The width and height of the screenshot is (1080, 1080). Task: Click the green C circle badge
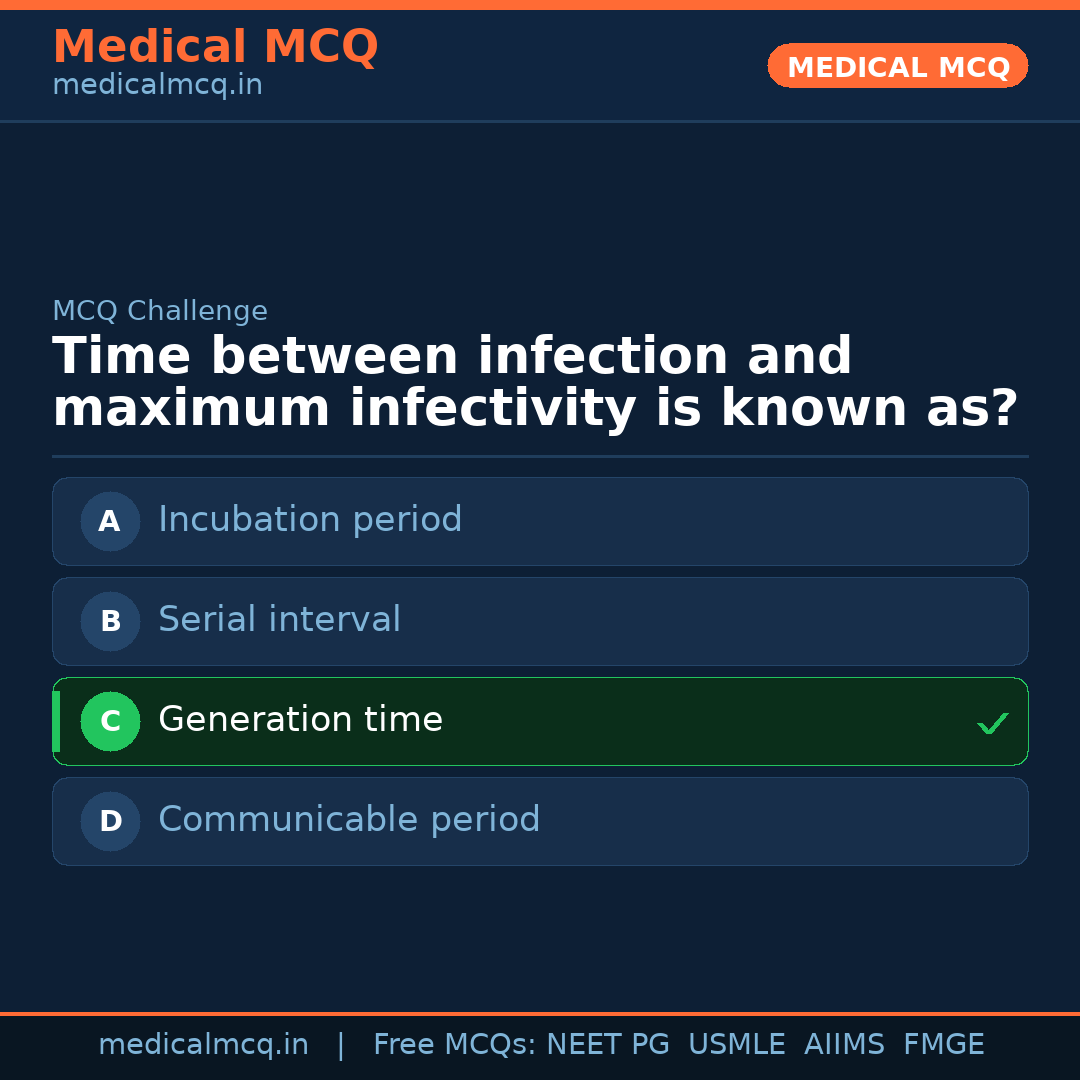click(110, 721)
